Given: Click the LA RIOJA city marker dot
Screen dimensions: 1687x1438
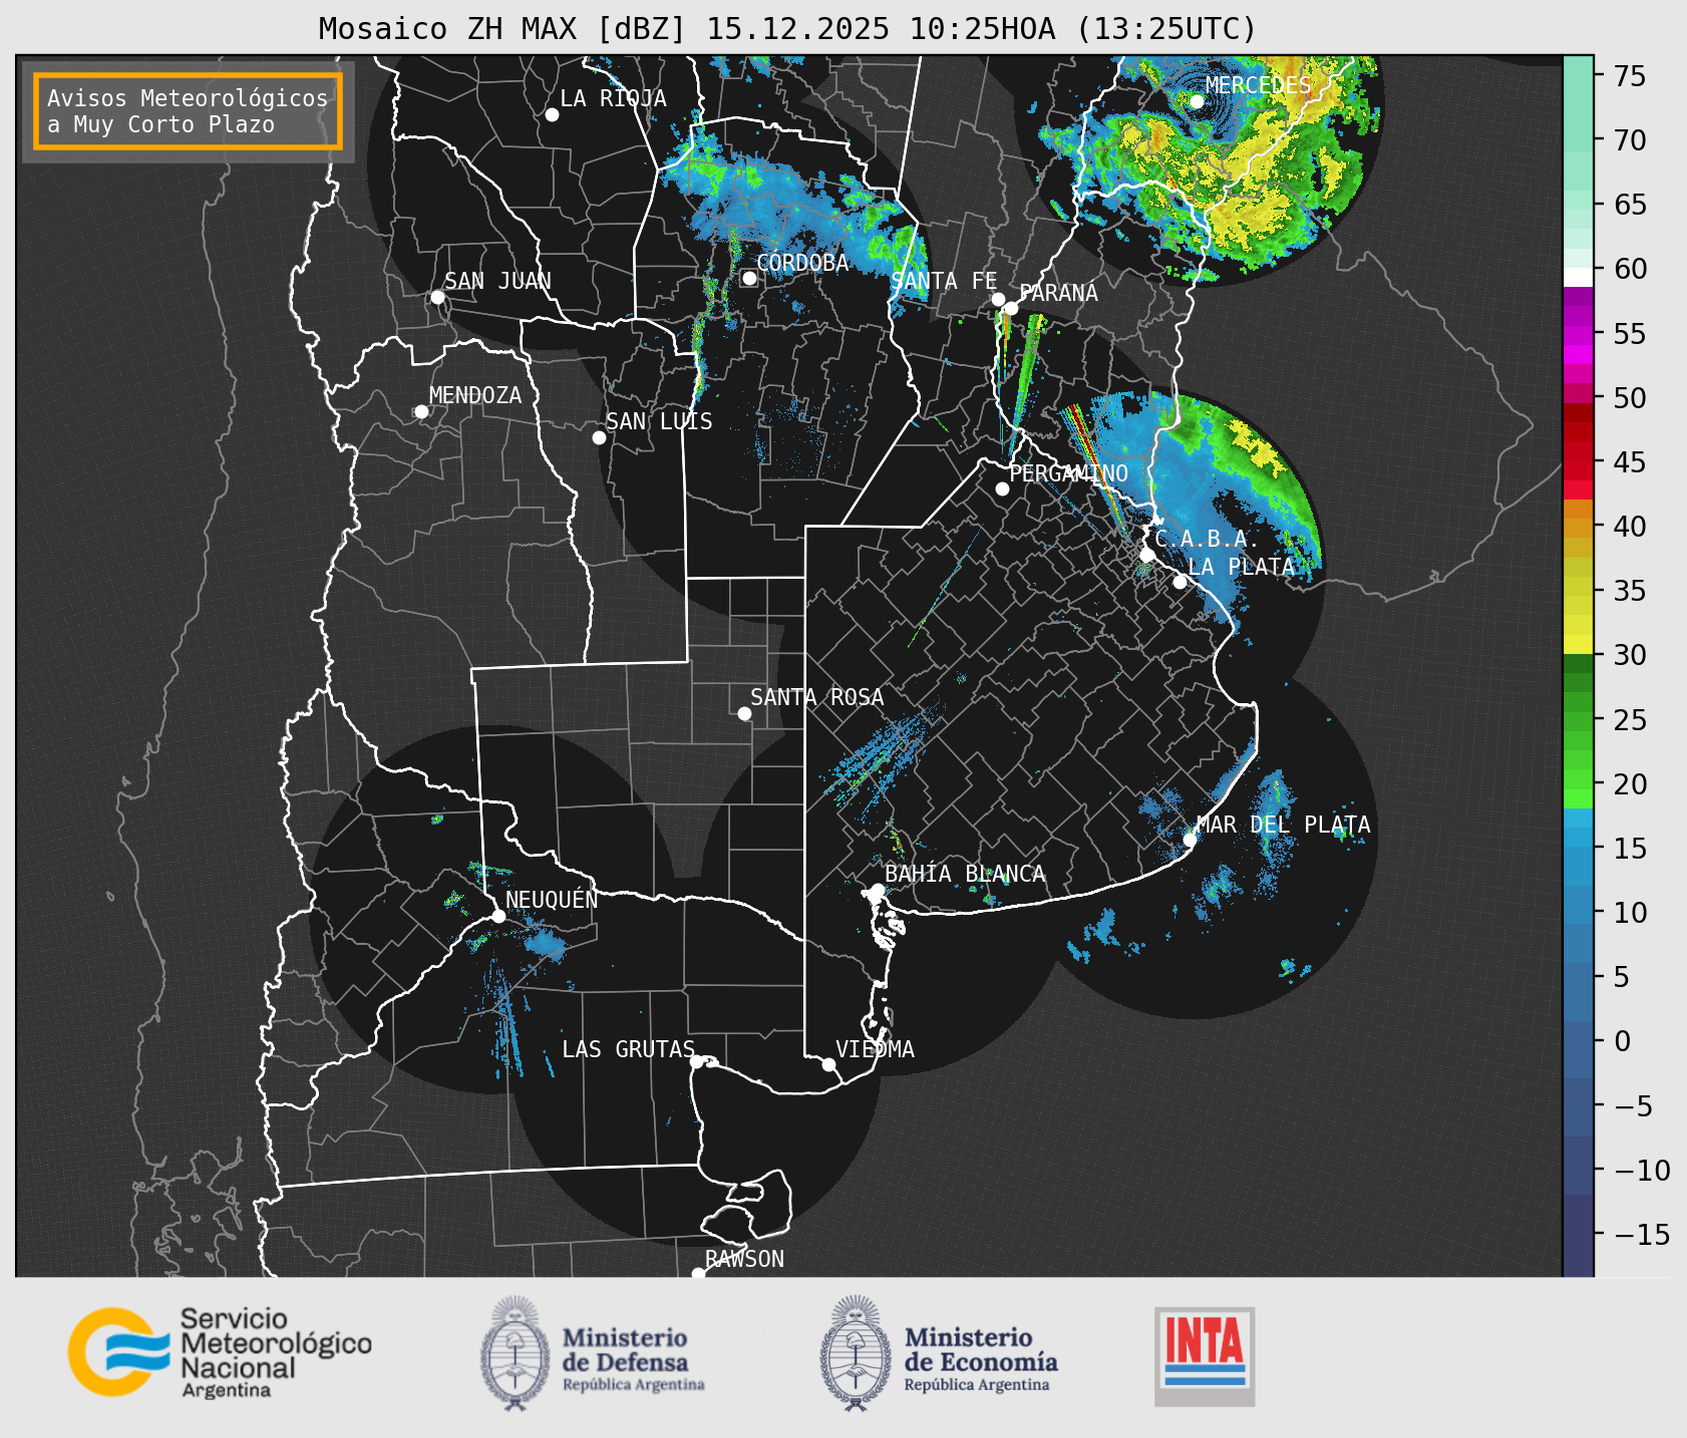Looking at the screenshot, I should pyautogui.click(x=552, y=115).
